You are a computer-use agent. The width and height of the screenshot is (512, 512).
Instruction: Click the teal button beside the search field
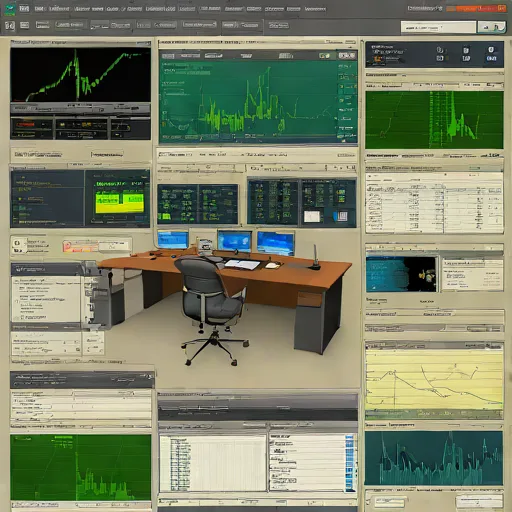point(491,27)
